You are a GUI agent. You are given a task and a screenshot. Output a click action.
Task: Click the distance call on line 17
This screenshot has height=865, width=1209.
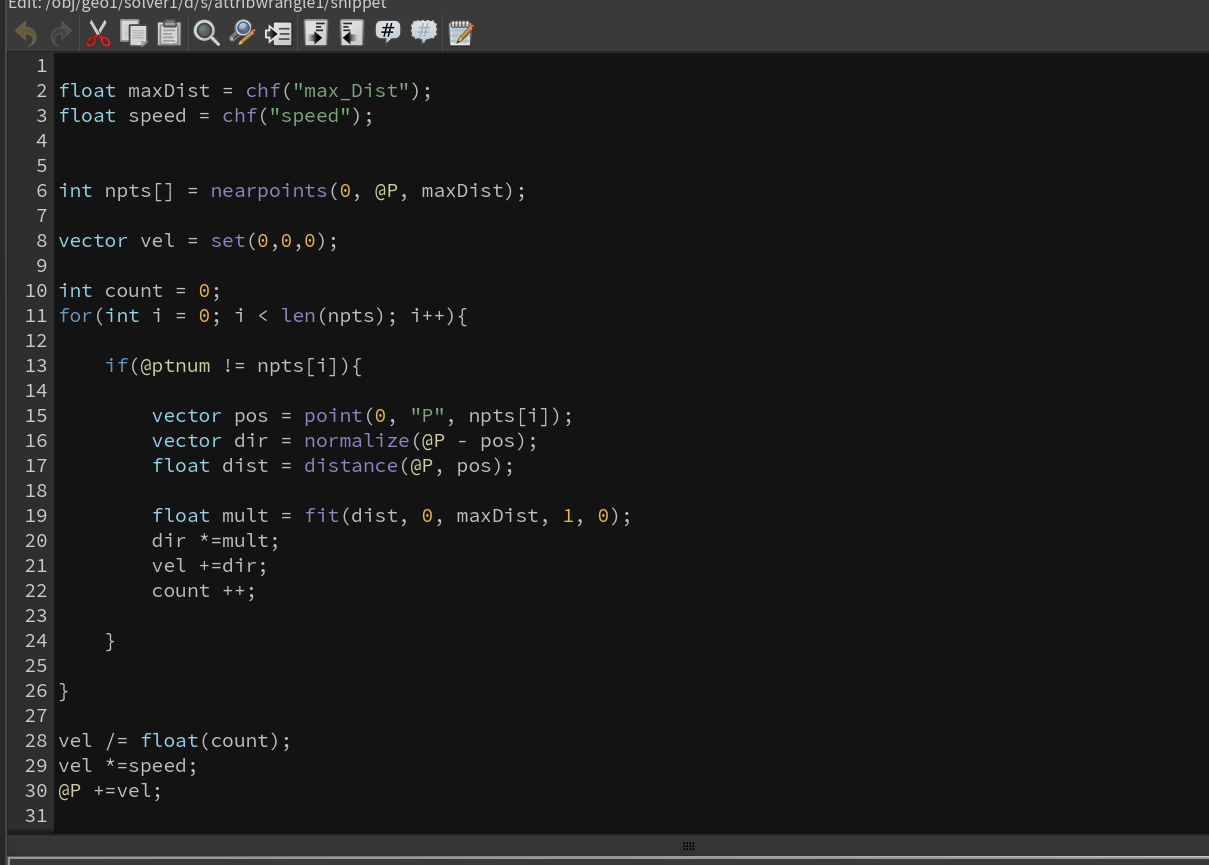click(409, 466)
